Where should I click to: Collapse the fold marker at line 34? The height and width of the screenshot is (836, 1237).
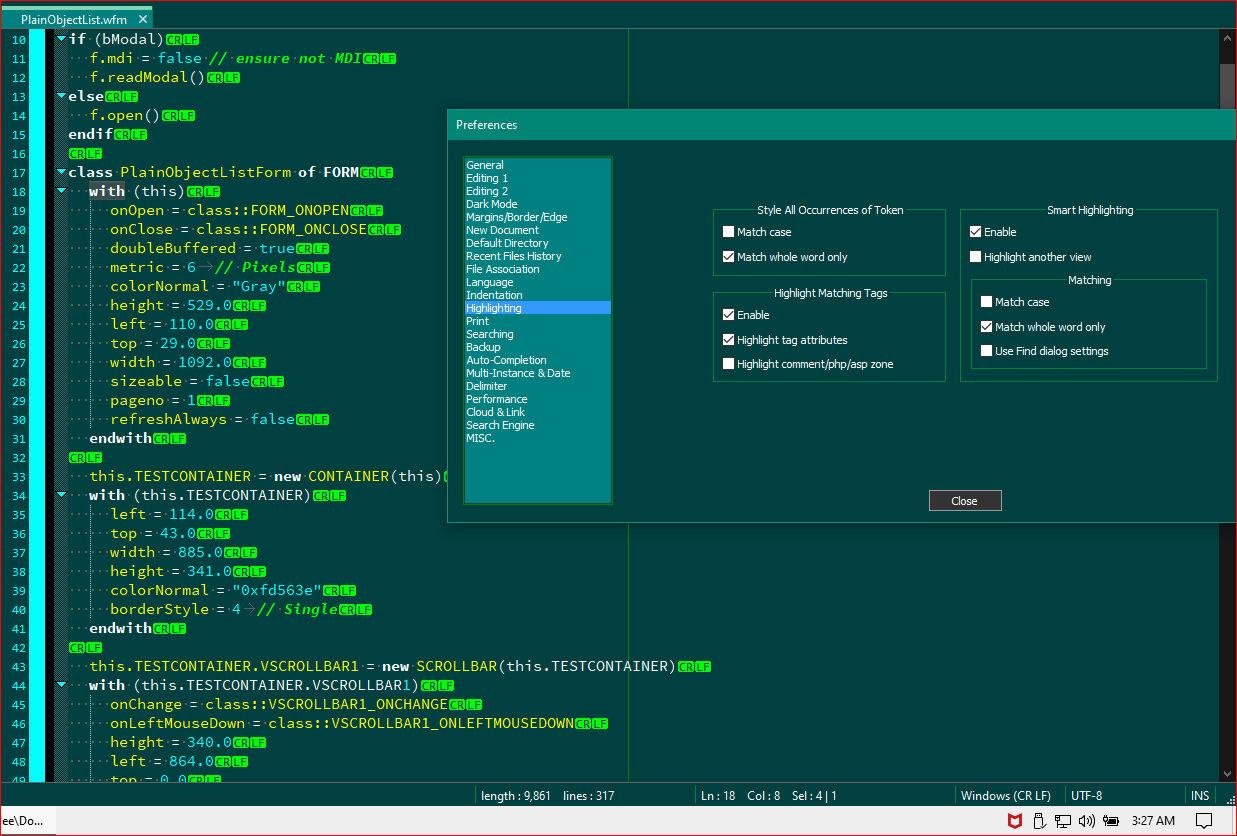coord(61,495)
